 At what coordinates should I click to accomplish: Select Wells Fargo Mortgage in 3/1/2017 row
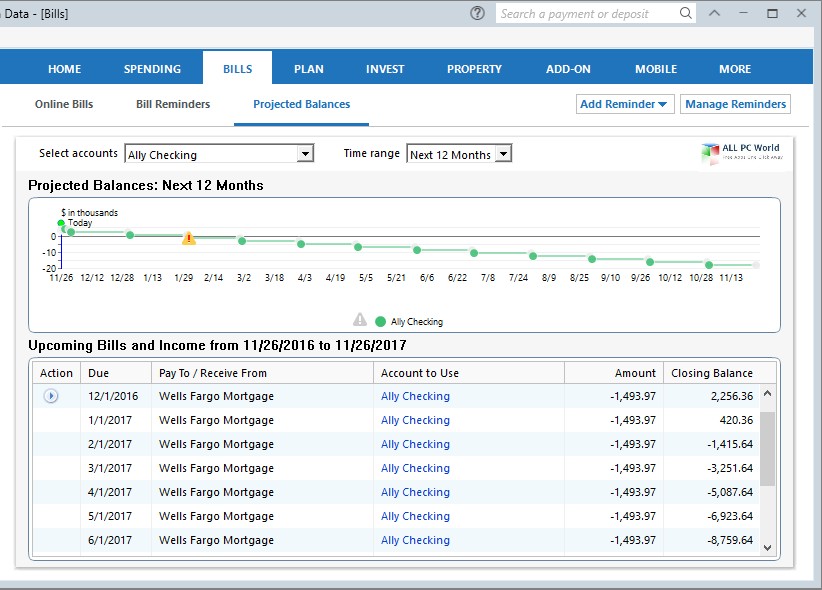(x=216, y=468)
